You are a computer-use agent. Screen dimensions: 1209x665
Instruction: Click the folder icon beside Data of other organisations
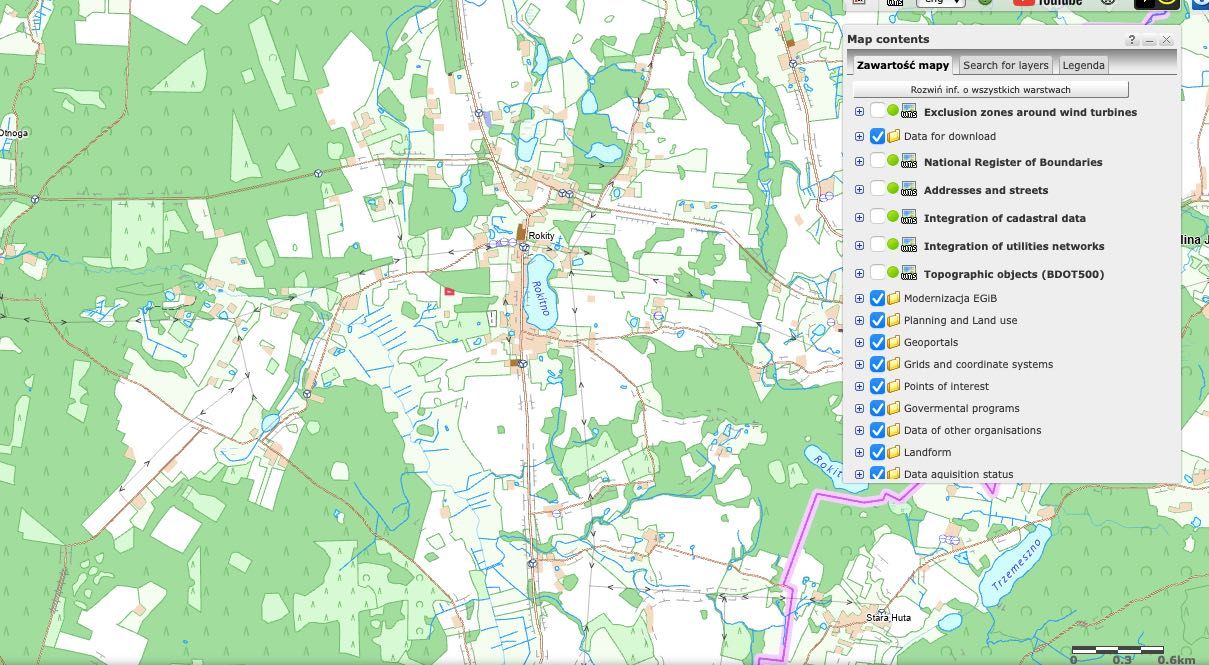tap(894, 430)
